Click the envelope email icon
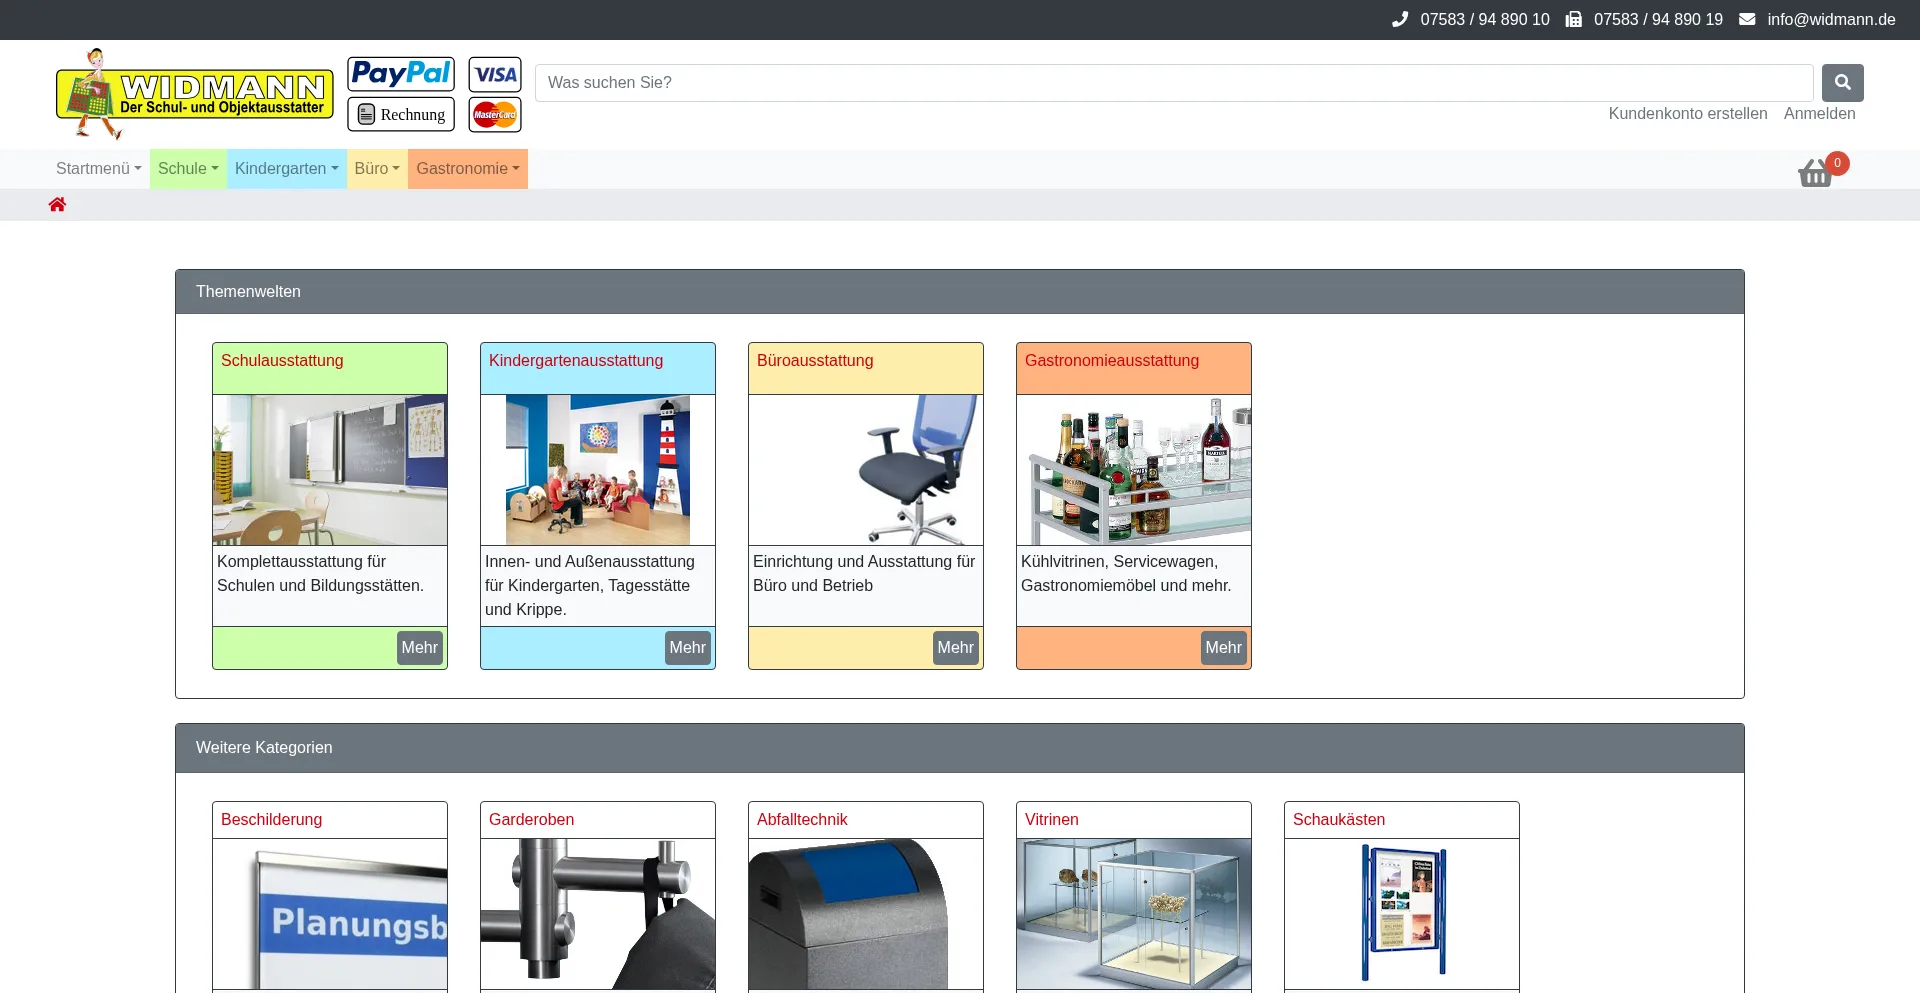The image size is (1920, 993). click(x=1747, y=19)
